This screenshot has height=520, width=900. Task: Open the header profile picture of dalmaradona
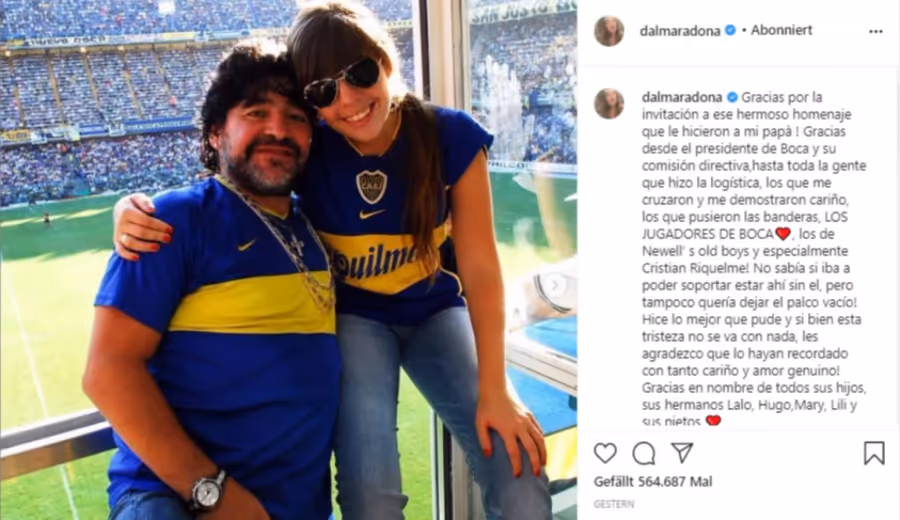pyautogui.click(x=609, y=31)
